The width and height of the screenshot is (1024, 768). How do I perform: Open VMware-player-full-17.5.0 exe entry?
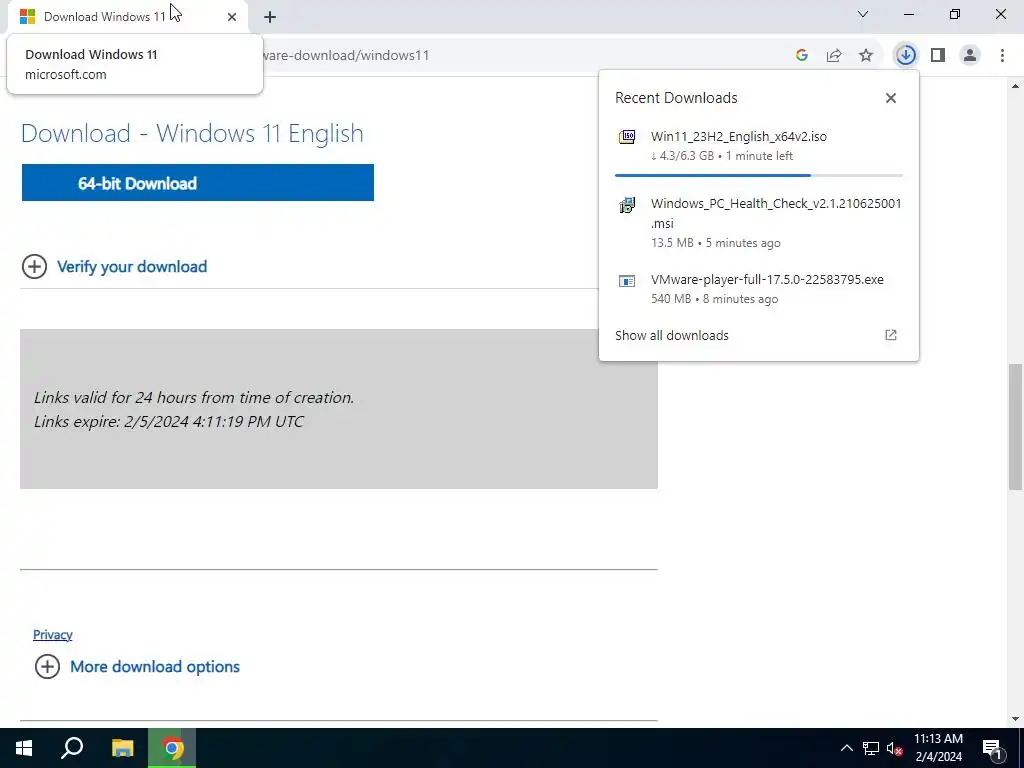758,289
